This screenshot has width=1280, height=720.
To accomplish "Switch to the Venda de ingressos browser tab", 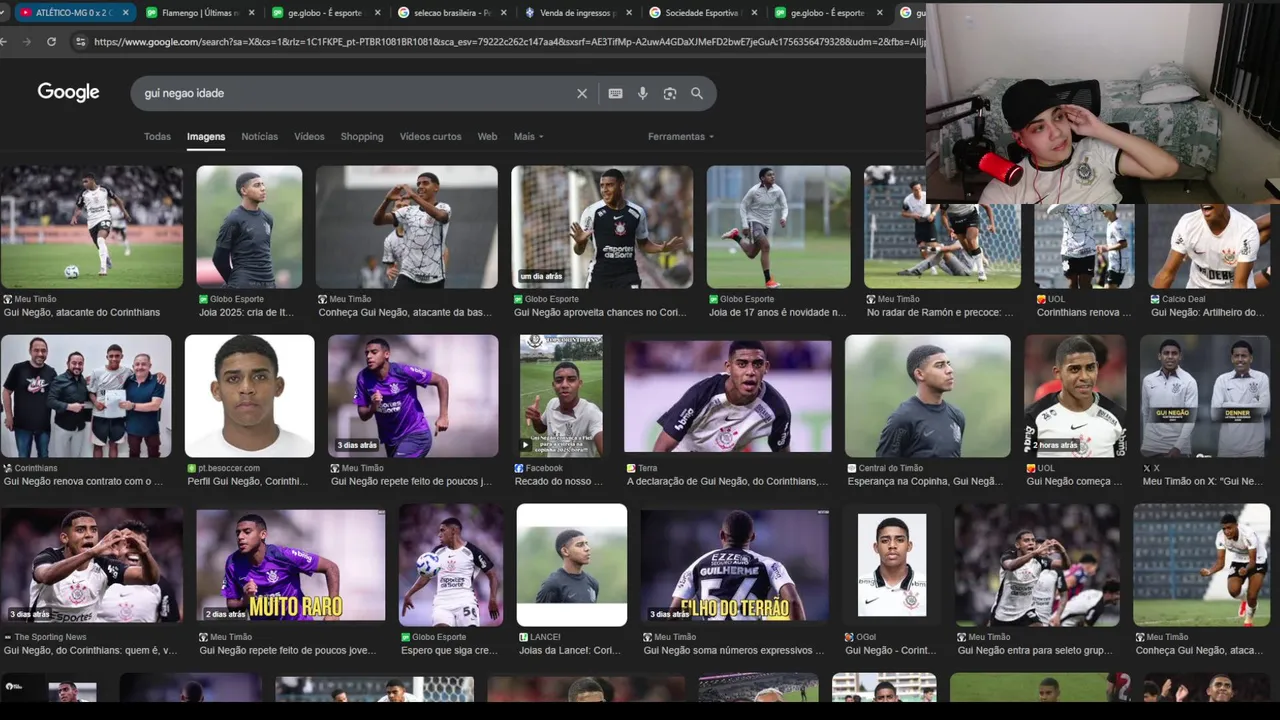I will pos(577,13).
